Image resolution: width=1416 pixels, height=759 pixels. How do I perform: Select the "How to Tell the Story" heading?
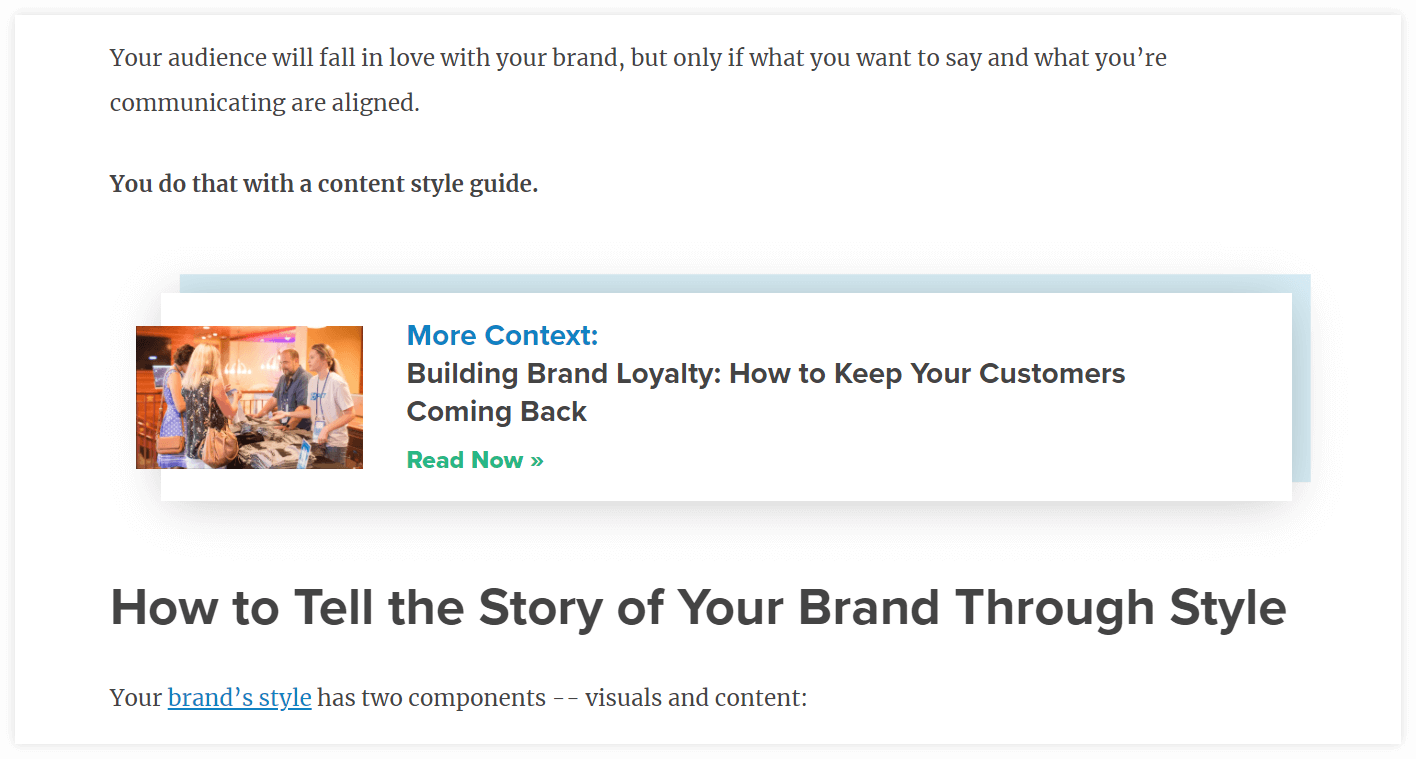698,607
